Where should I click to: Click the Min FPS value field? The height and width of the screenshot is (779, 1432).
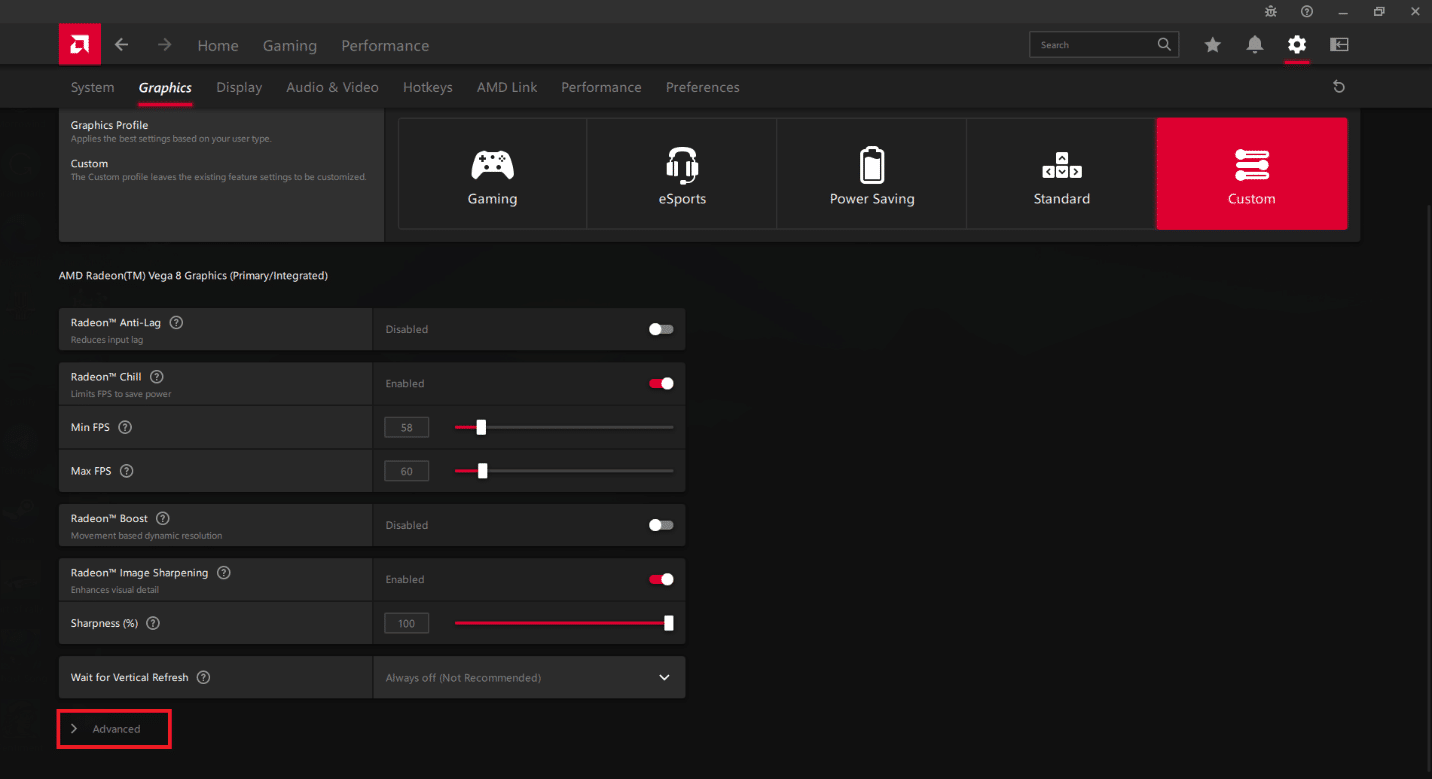406,427
